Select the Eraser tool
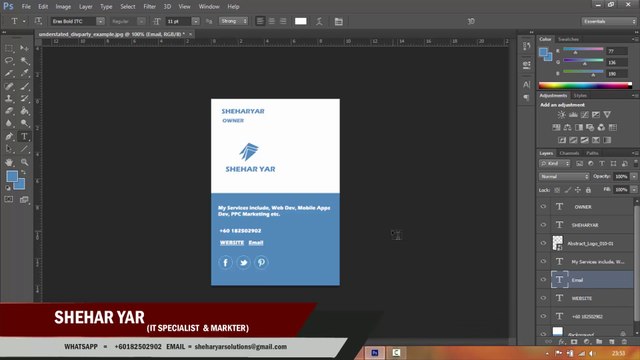Image resolution: width=640 pixels, height=360 pixels. point(9,111)
